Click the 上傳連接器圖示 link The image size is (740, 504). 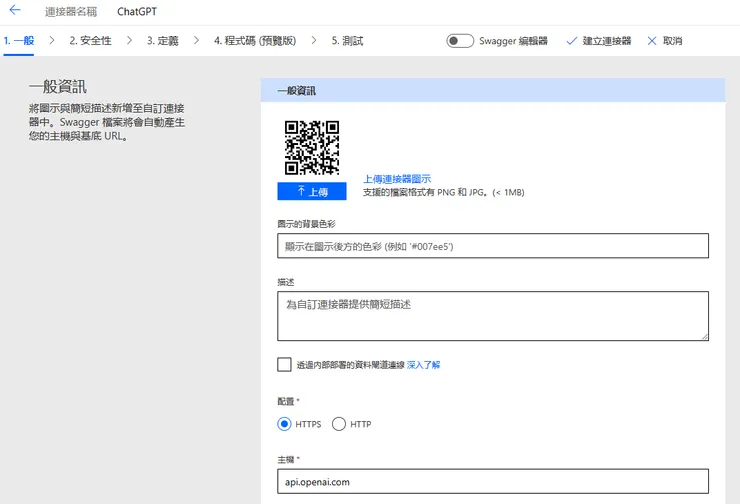coord(397,179)
